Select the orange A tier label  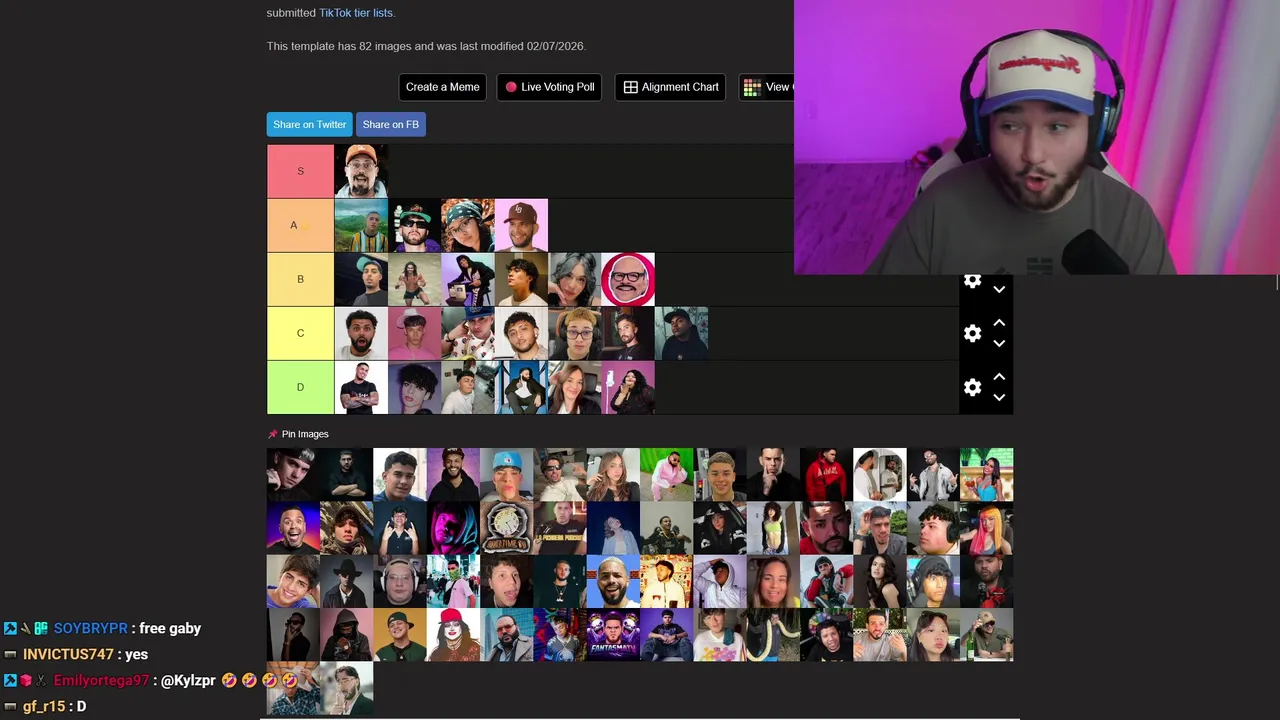pyautogui.click(x=300, y=225)
